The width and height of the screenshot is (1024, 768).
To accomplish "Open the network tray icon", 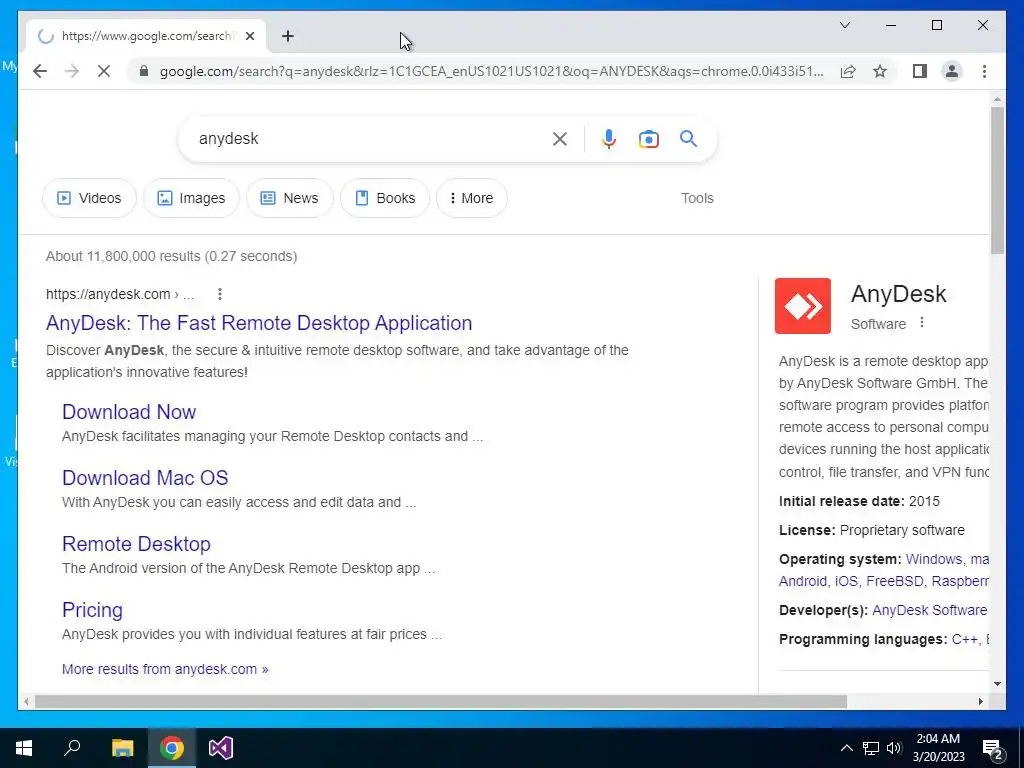I will point(871,748).
